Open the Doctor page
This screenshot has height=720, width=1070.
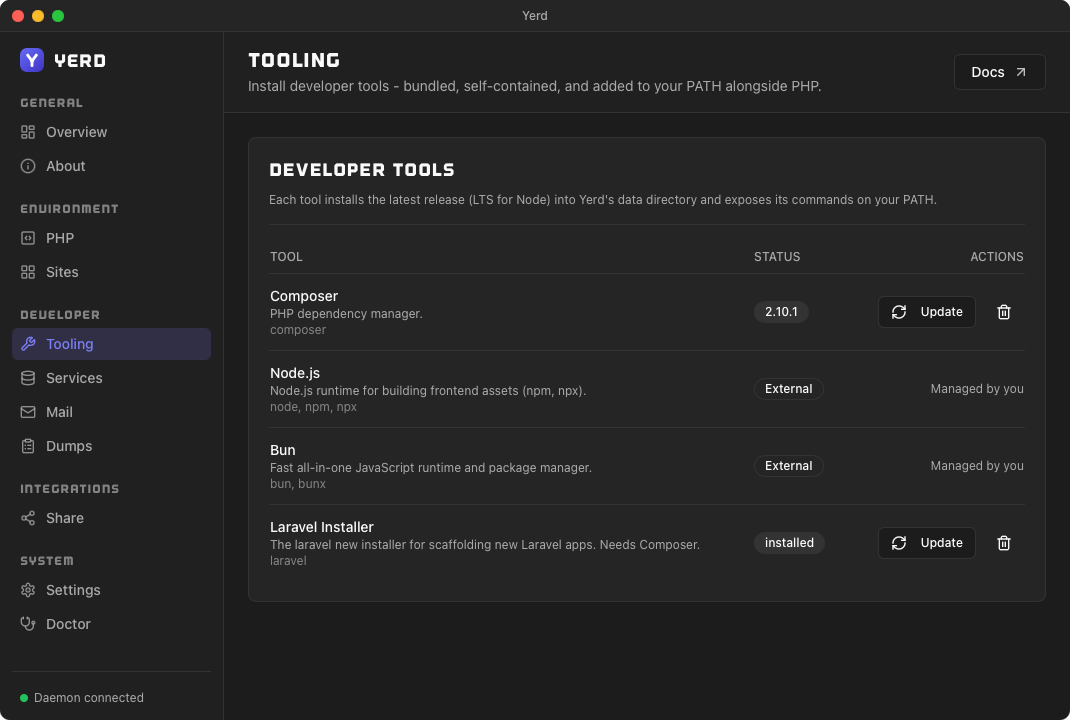pyautogui.click(x=111, y=624)
